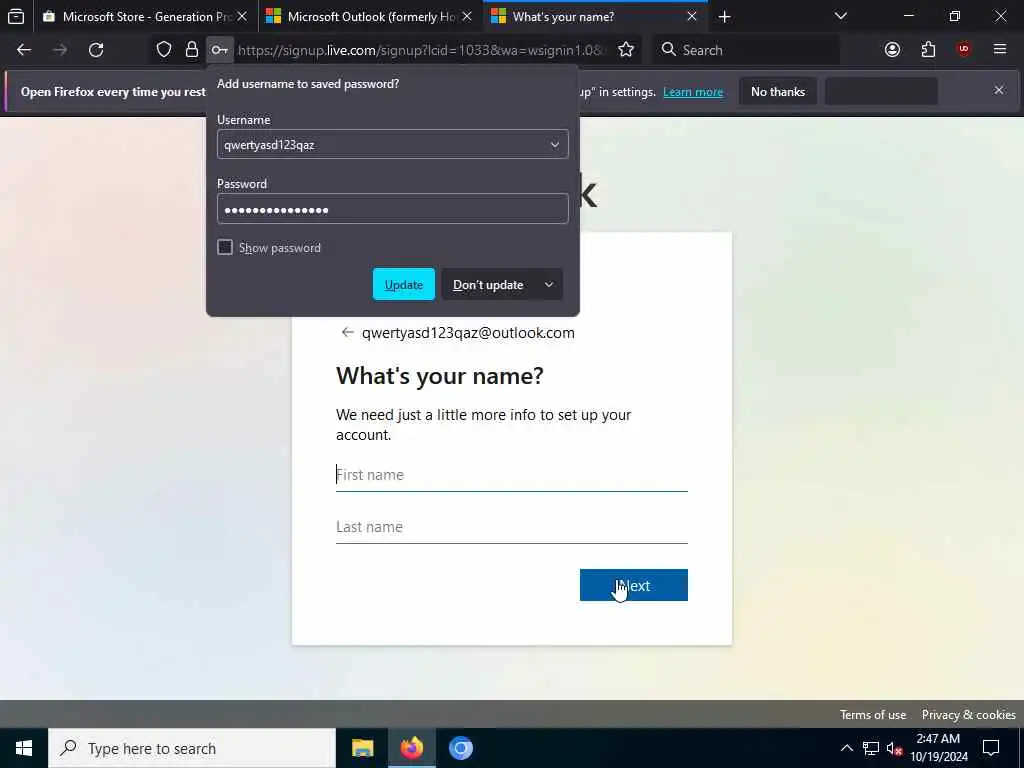Viewport: 1024px width, 768px height.
Task: Open a new browser tab
Action: 724,16
